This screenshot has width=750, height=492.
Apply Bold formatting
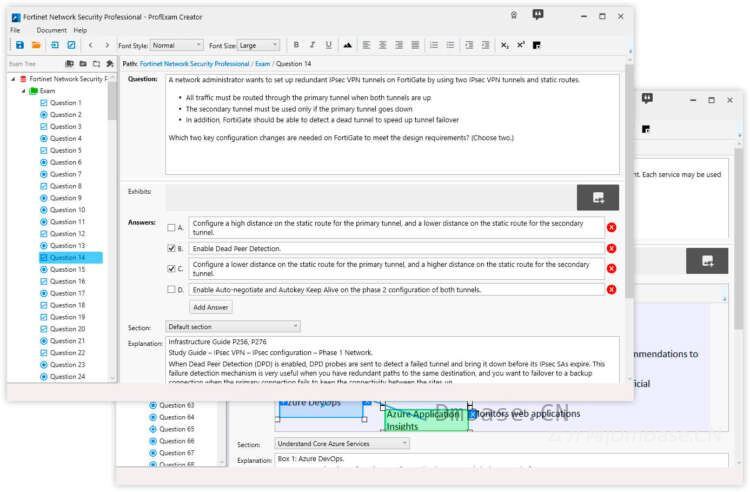click(296, 45)
